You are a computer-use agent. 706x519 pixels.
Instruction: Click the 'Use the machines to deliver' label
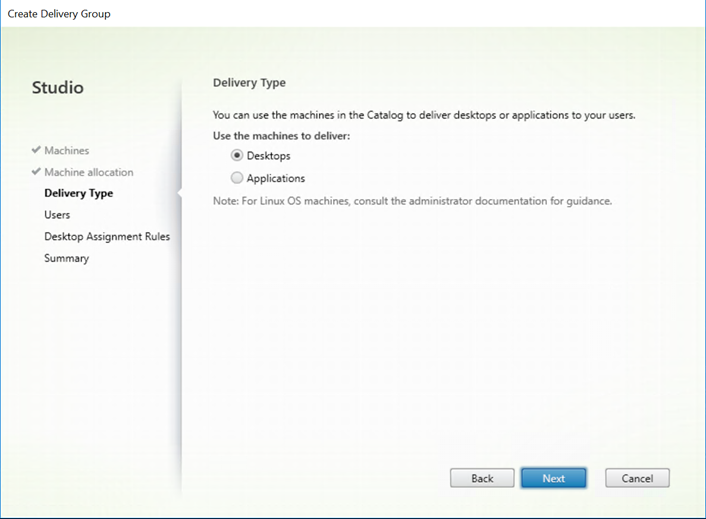[x=281, y=136]
